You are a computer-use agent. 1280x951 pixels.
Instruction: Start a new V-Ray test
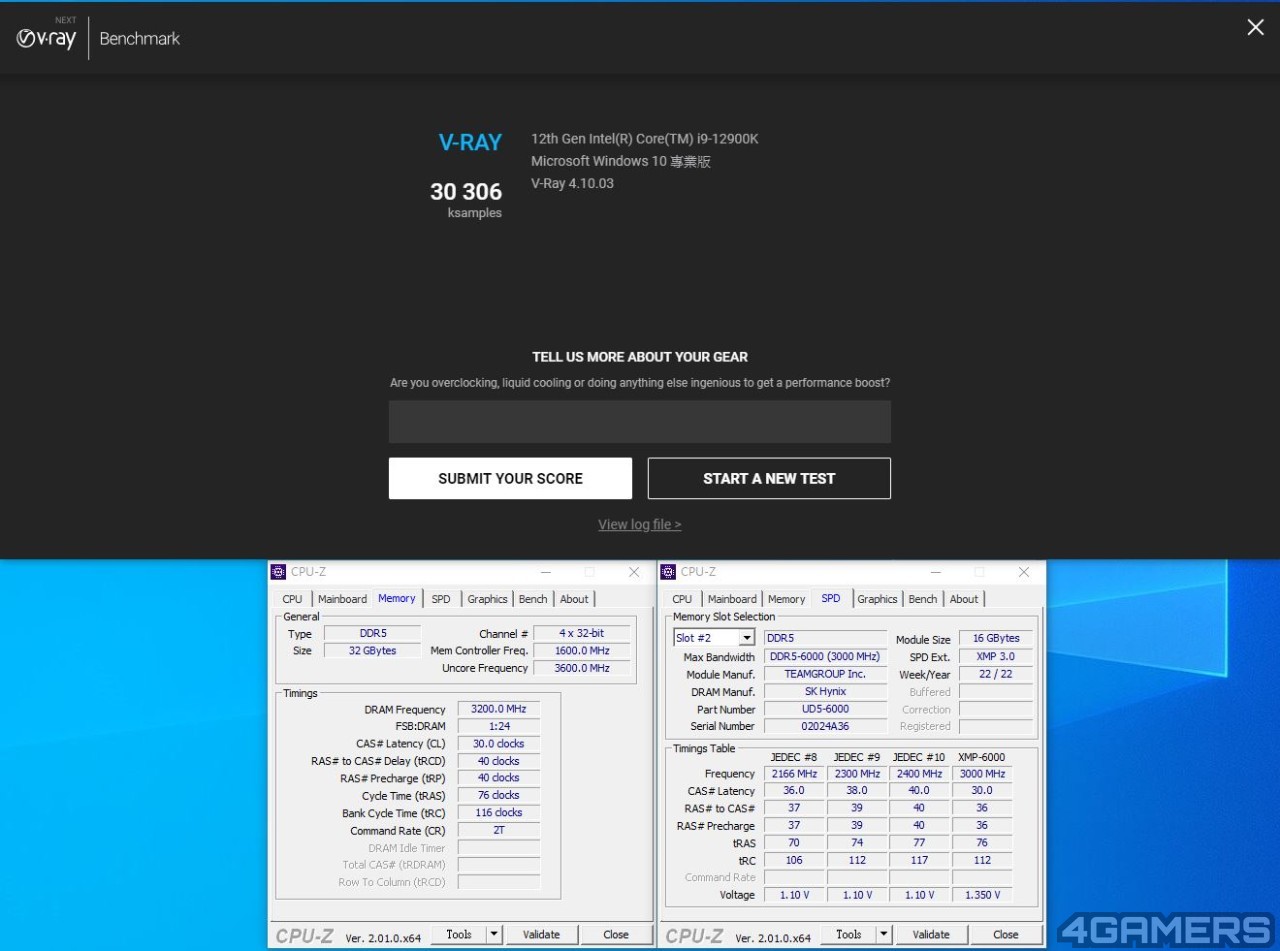coord(769,478)
